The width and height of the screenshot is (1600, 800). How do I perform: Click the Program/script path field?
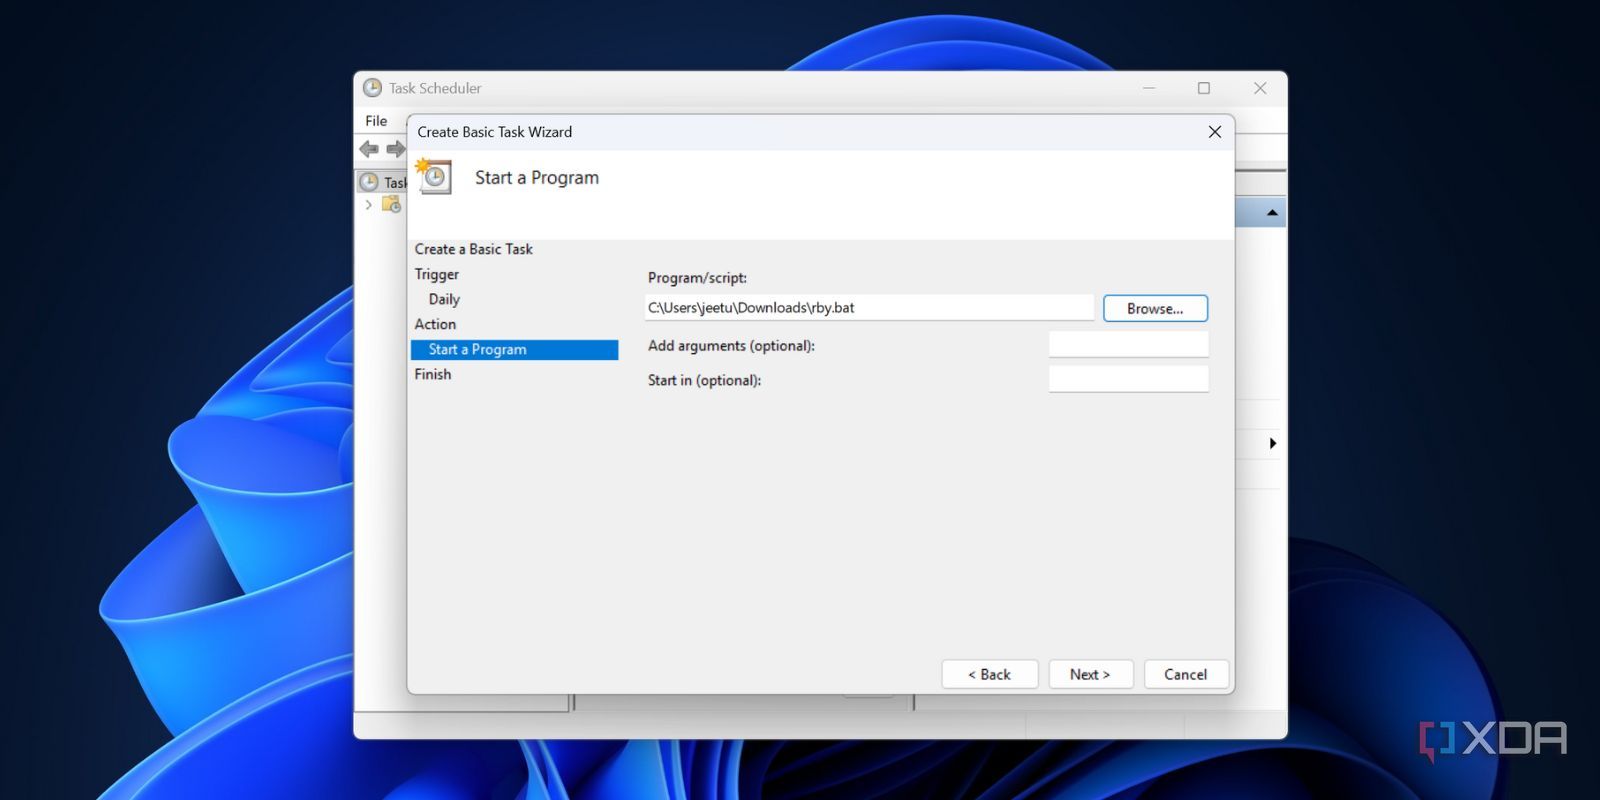click(x=869, y=308)
